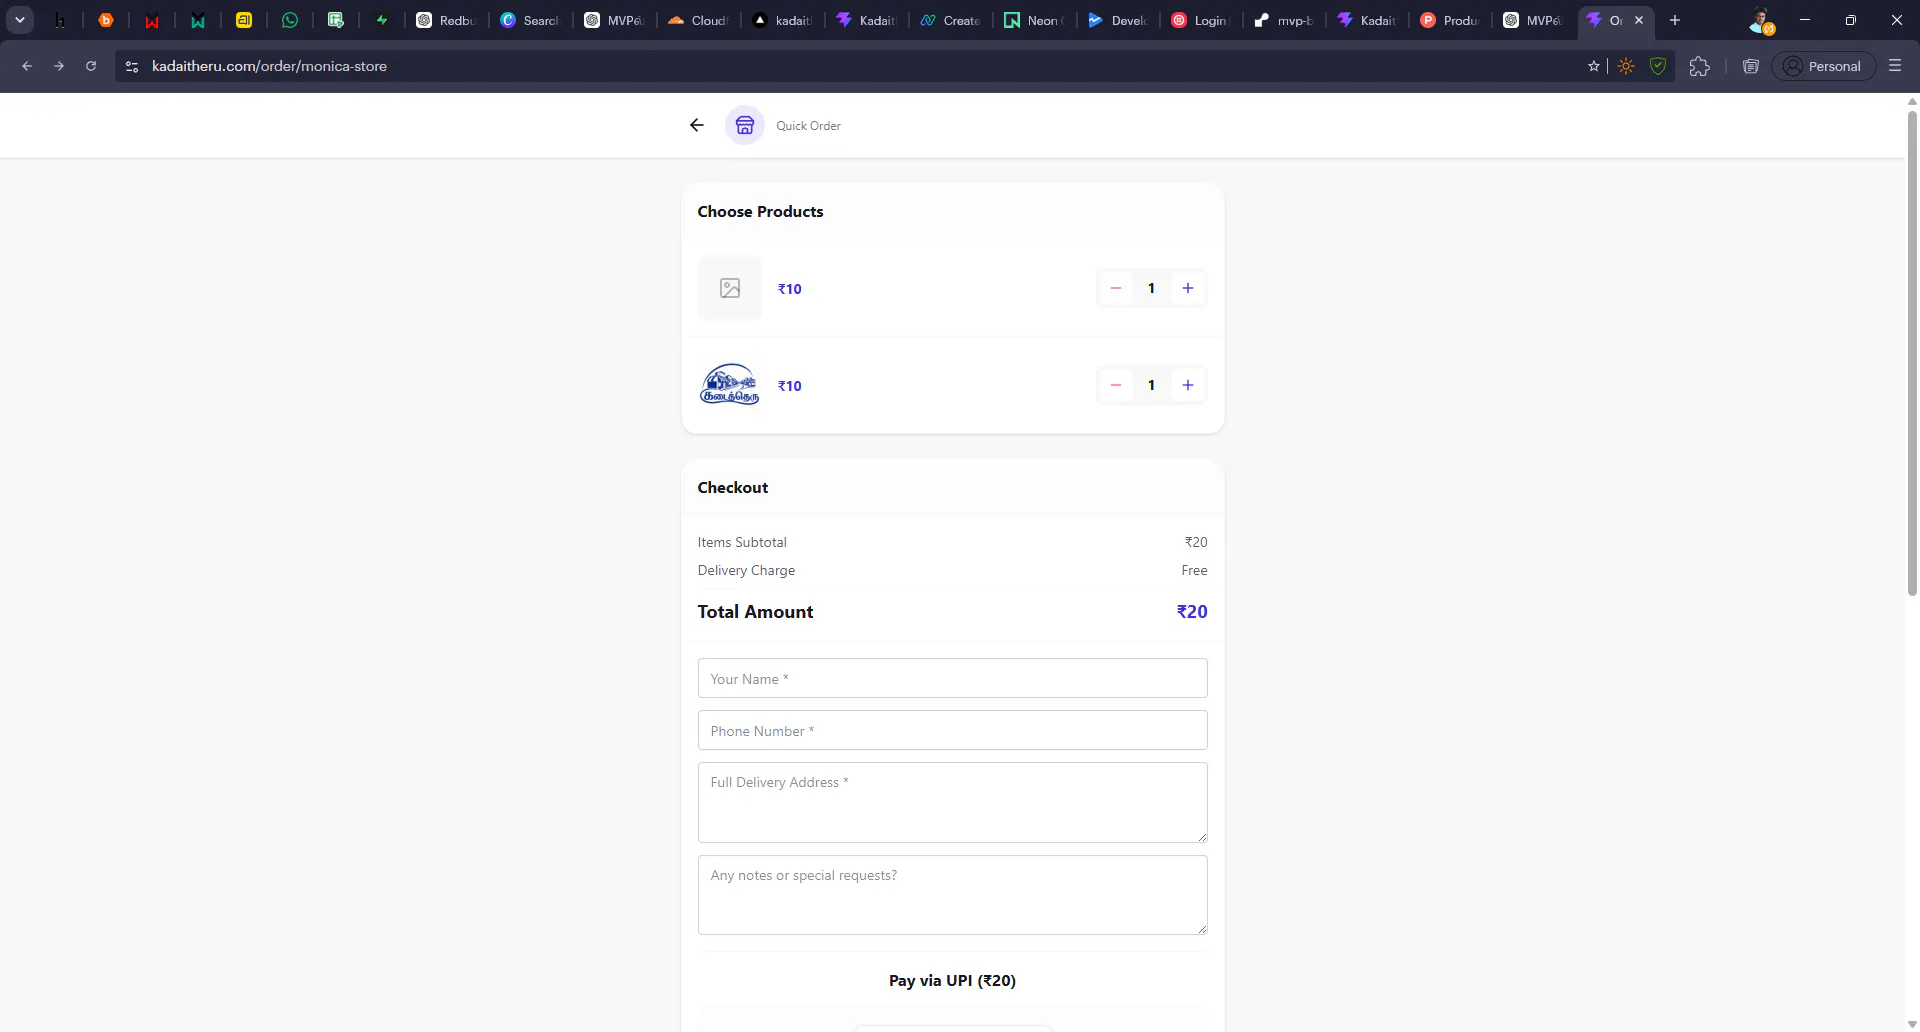The image size is (1920, 1032).
Task: Click the reading list icon next to Personal
Action: click(x=1750, y=66)
